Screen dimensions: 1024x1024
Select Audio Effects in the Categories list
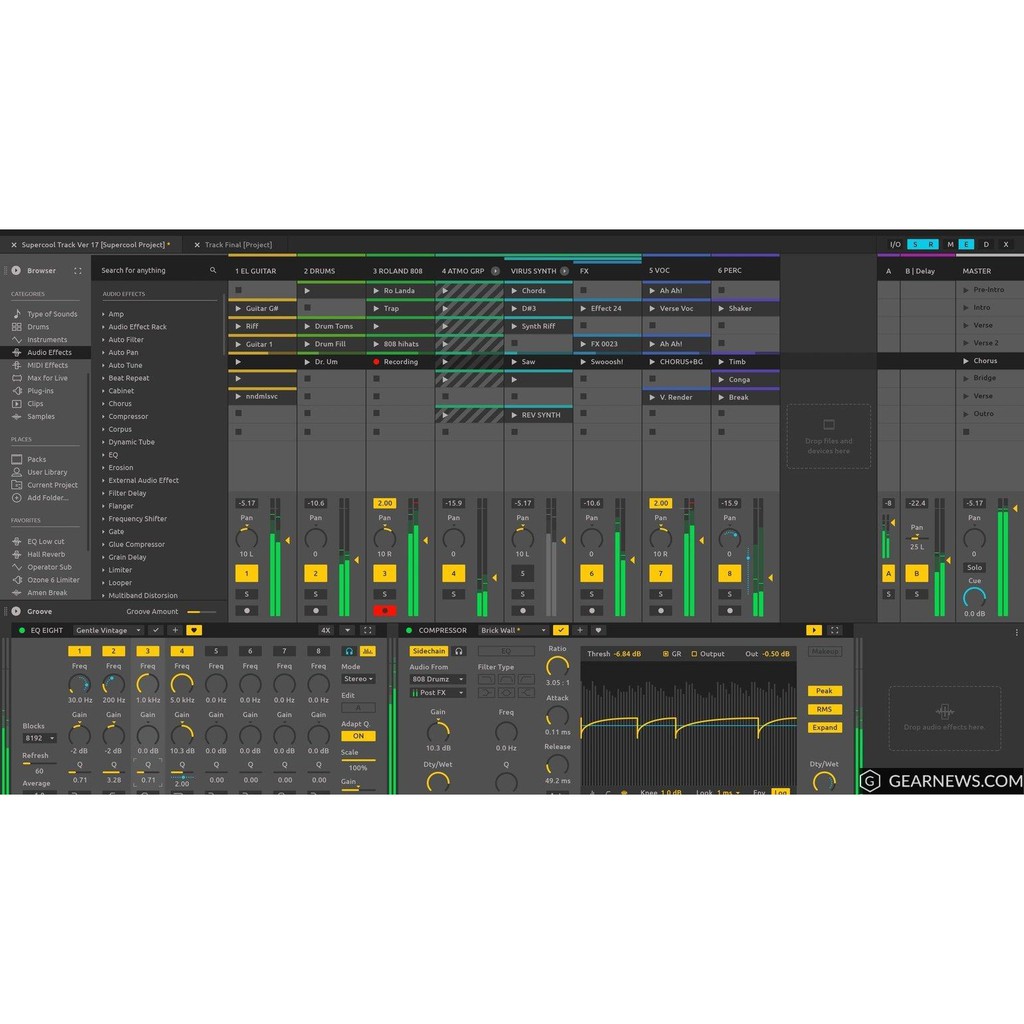tap(49, 353)
